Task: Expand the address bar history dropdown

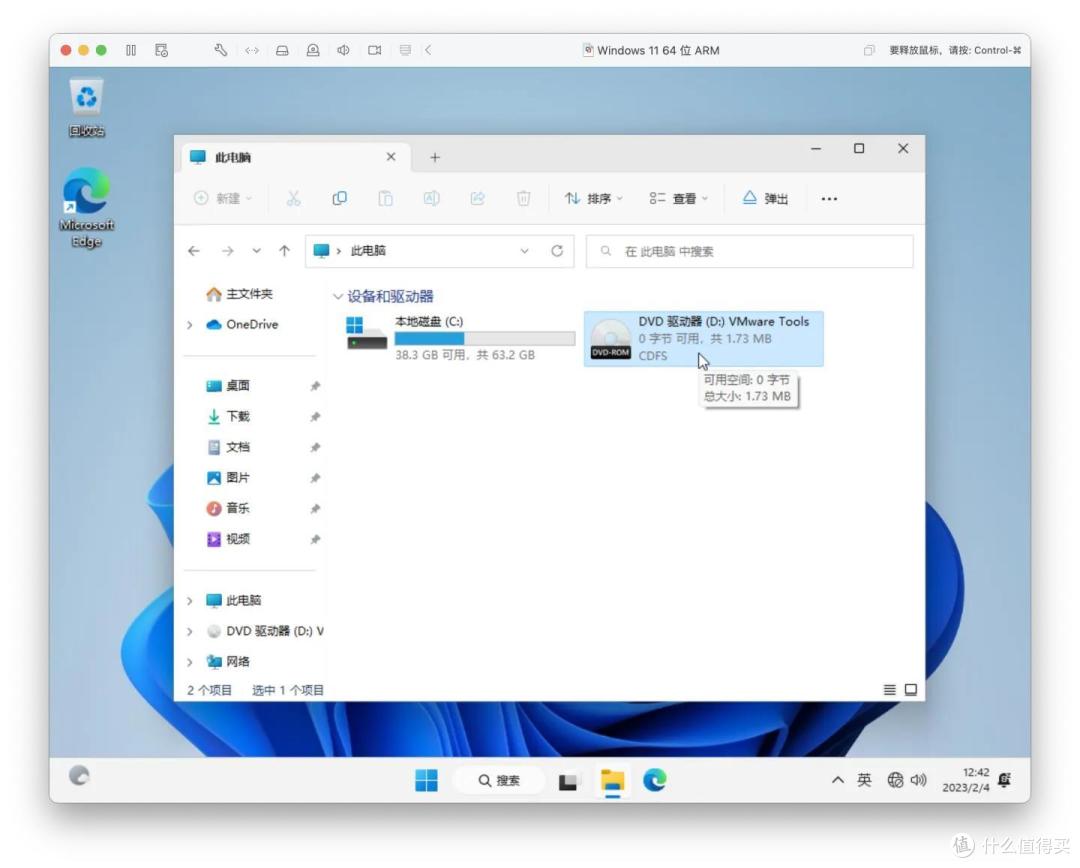Action: click(x=525, y=251)
